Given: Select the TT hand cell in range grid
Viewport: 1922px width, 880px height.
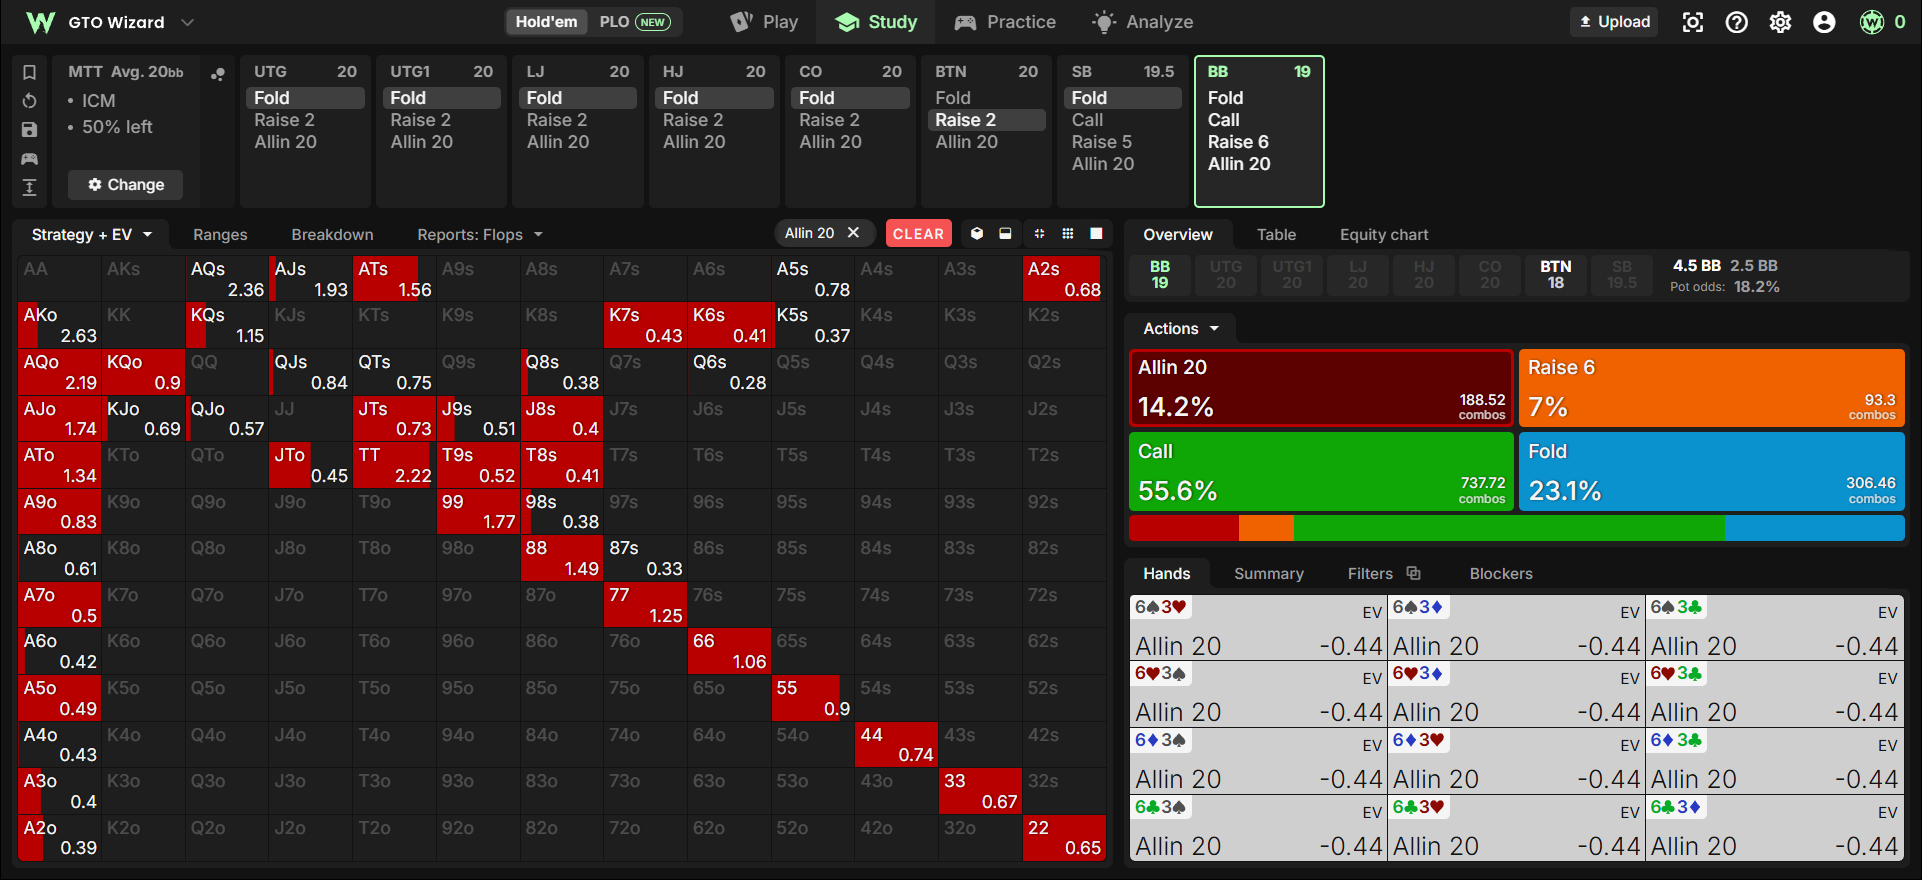Looking at the screenshot, I should point(394,465).
